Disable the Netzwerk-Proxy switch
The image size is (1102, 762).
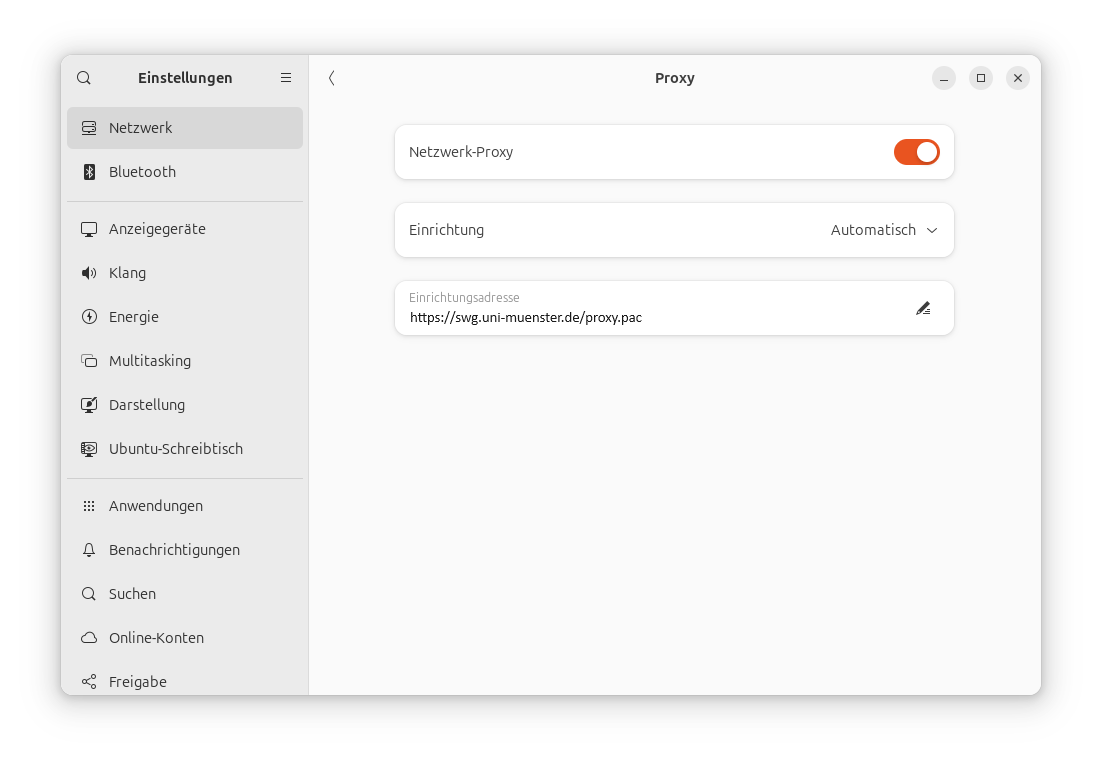pyautogui.click(x=916, y=152)
